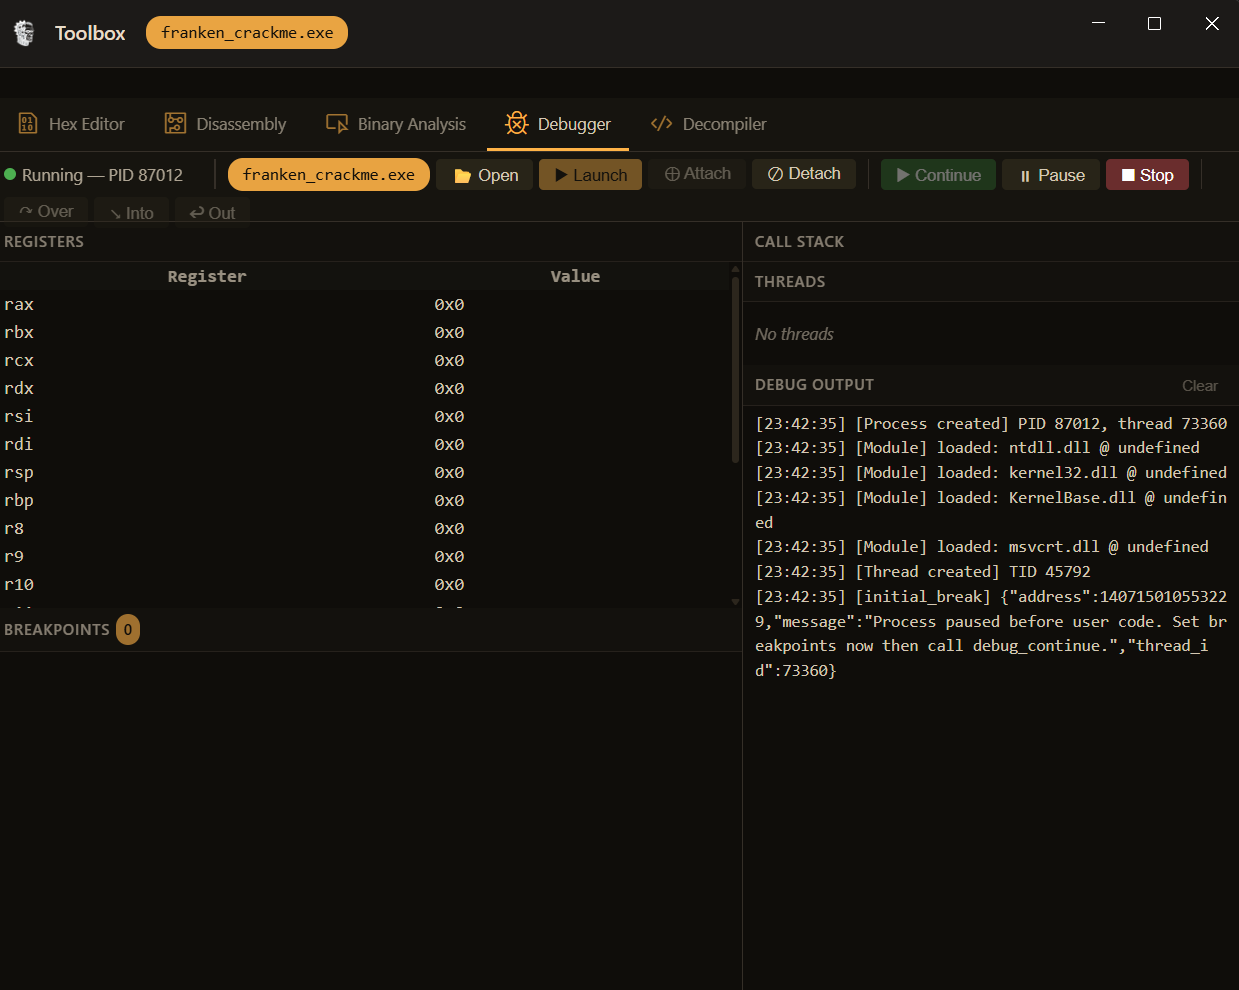
Task: Click the franken_crackme.exe title badge
Action: coord(247,32)
